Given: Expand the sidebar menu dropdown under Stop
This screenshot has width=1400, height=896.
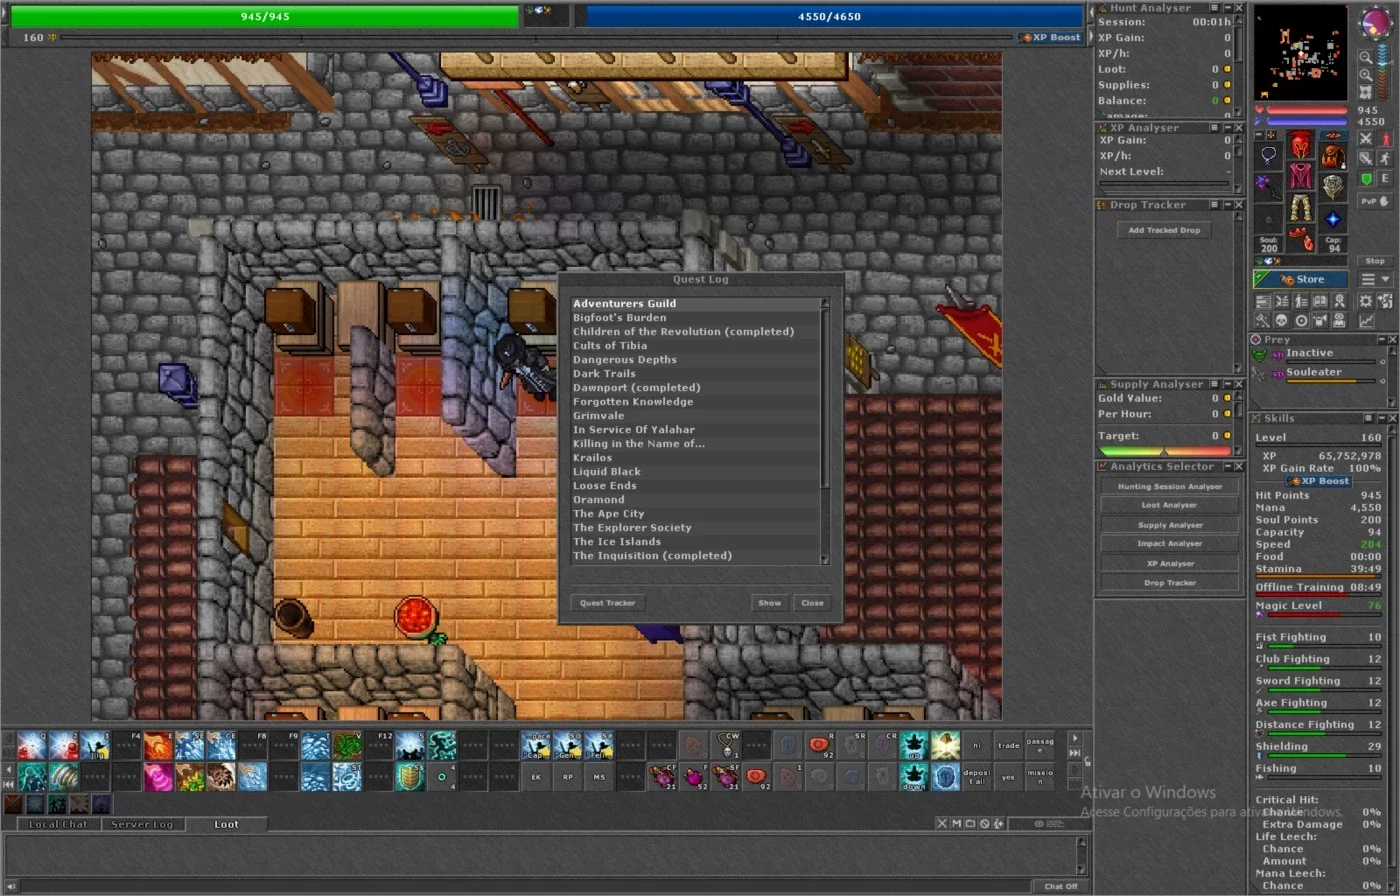Looking at the screenshot, I should 1375,280.
